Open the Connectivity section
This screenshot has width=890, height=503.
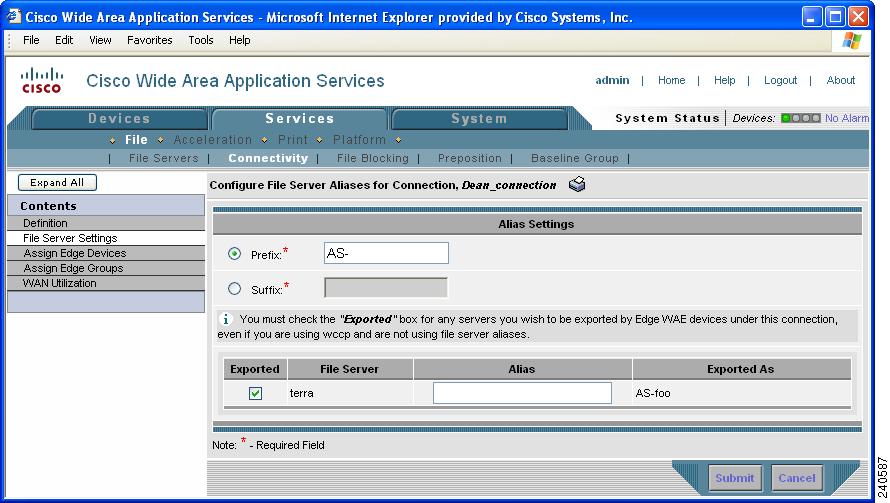tap(268, 158)
